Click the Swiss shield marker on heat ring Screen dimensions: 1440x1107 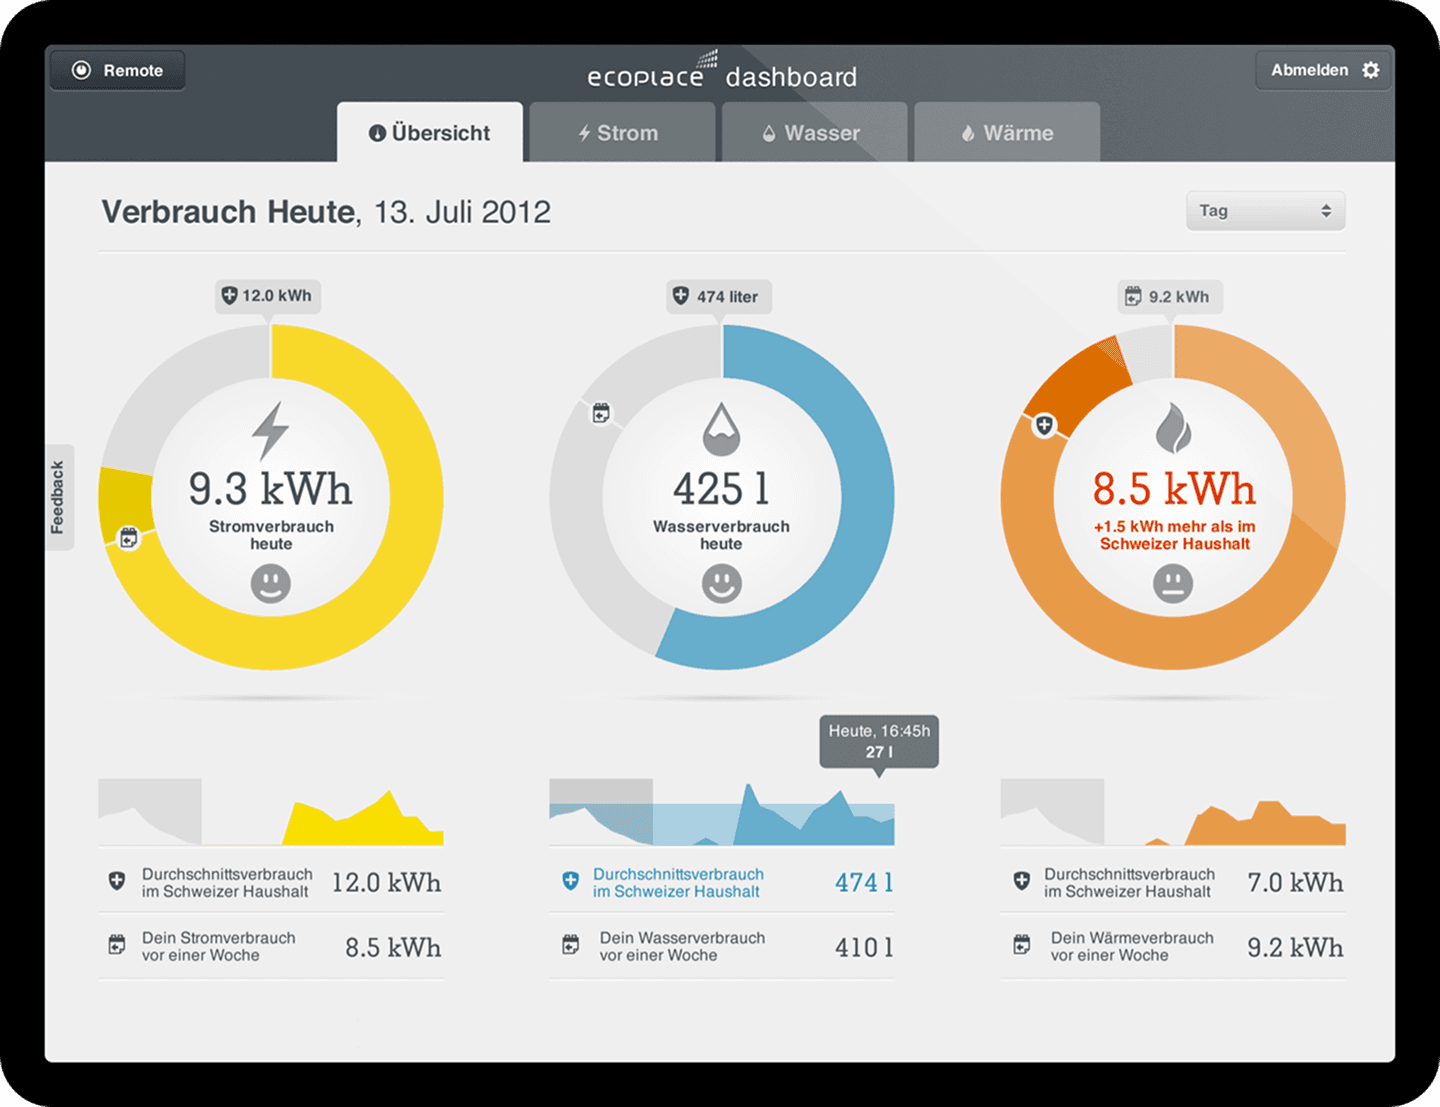[x=1044, y=426]
